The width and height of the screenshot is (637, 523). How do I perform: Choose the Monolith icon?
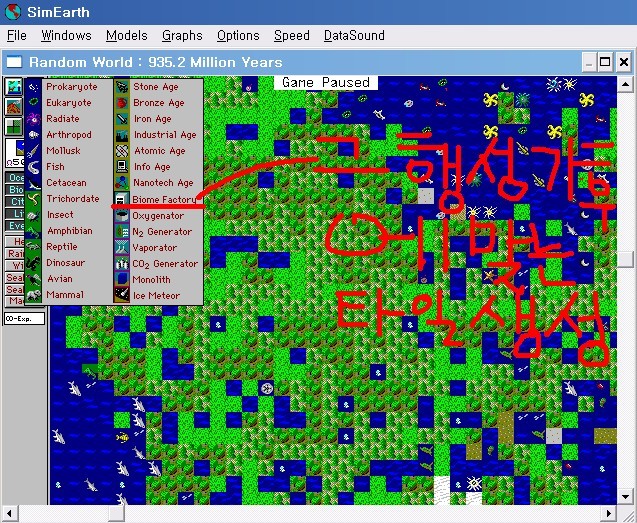click(x=121, y=279)
